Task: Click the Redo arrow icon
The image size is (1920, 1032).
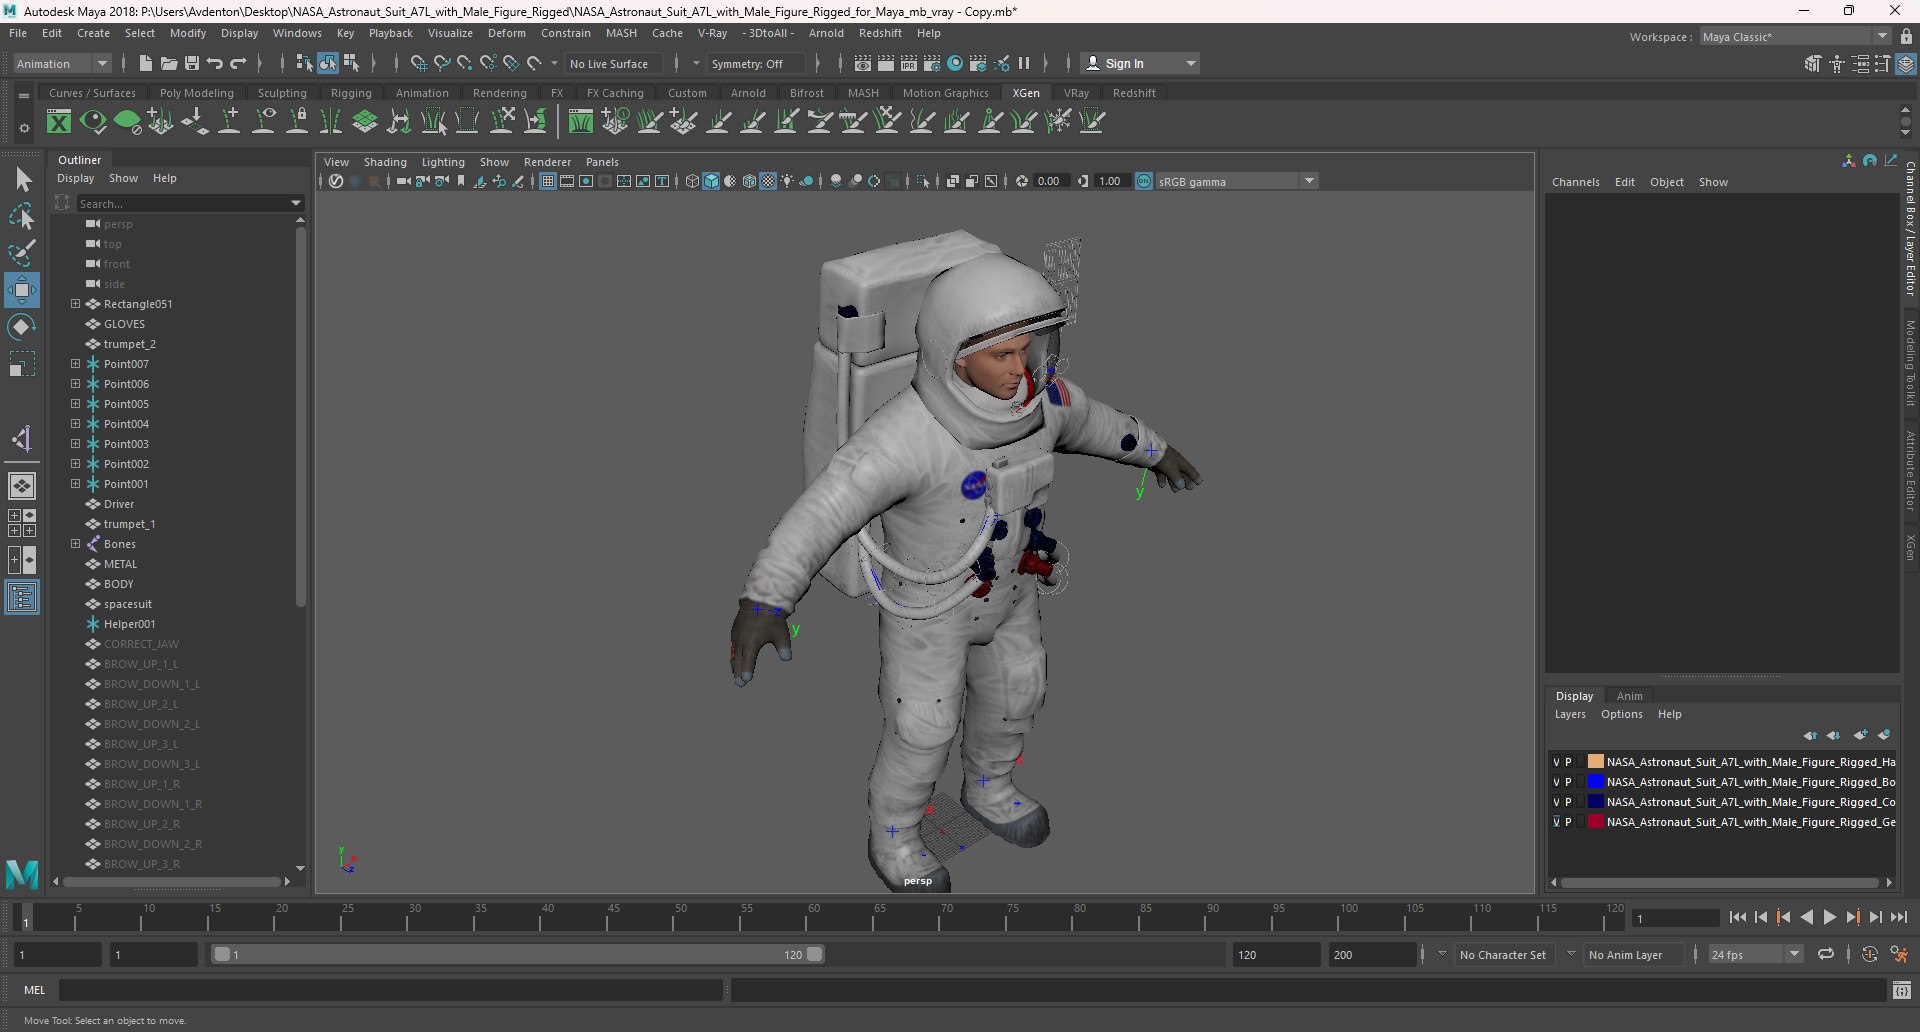Action: [238, 63]
